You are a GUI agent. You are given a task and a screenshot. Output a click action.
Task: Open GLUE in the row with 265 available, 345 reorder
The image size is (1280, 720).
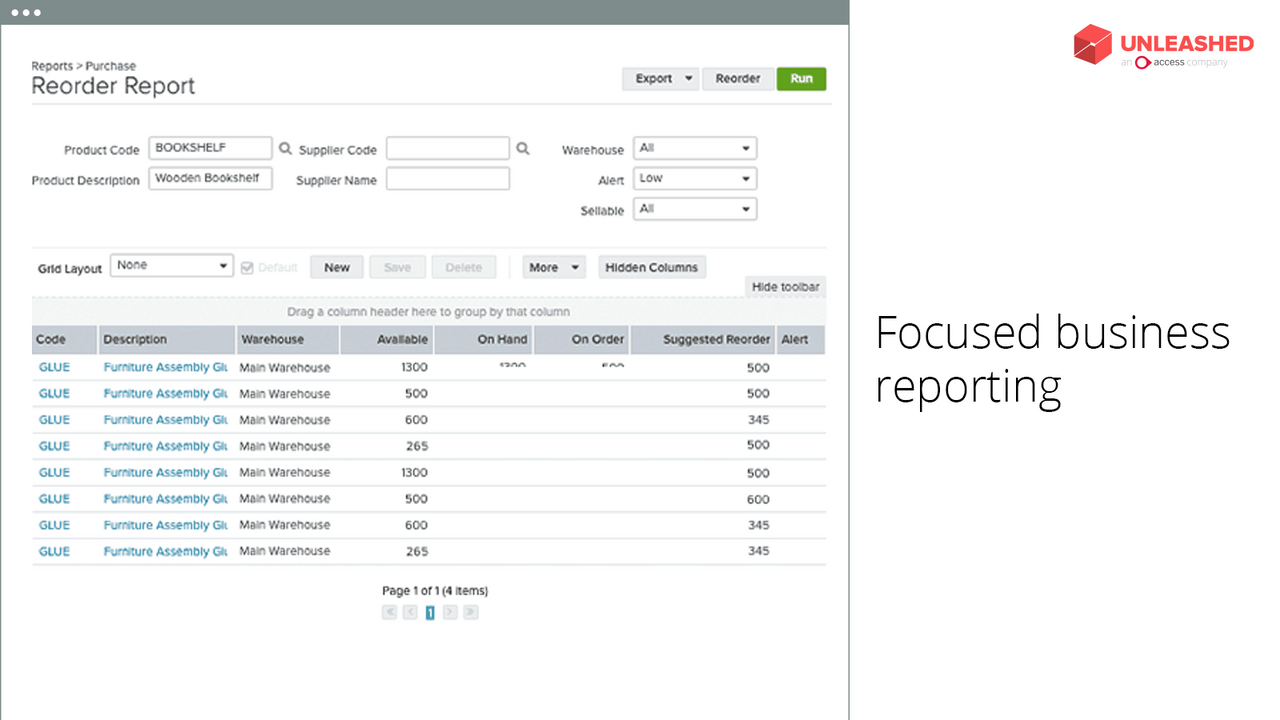click(x=54, y=551)
